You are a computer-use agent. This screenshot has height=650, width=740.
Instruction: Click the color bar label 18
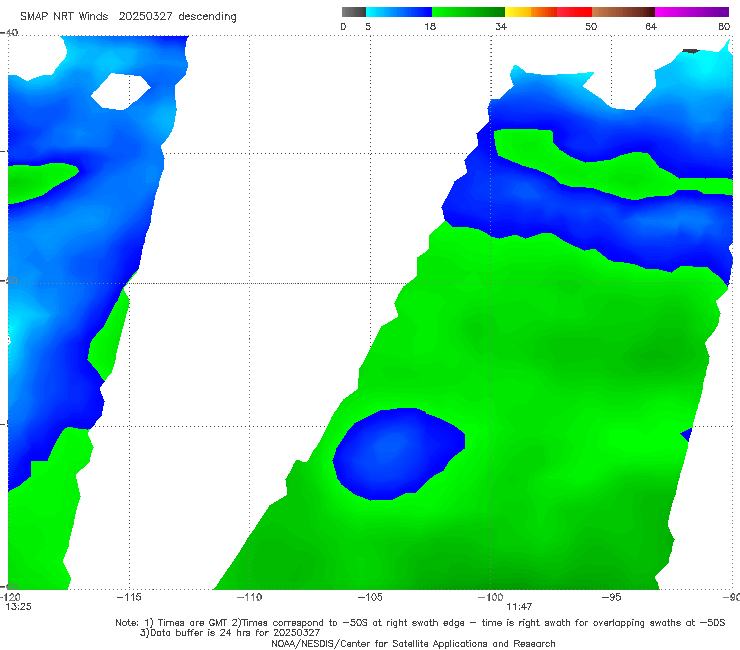[430, 26]
